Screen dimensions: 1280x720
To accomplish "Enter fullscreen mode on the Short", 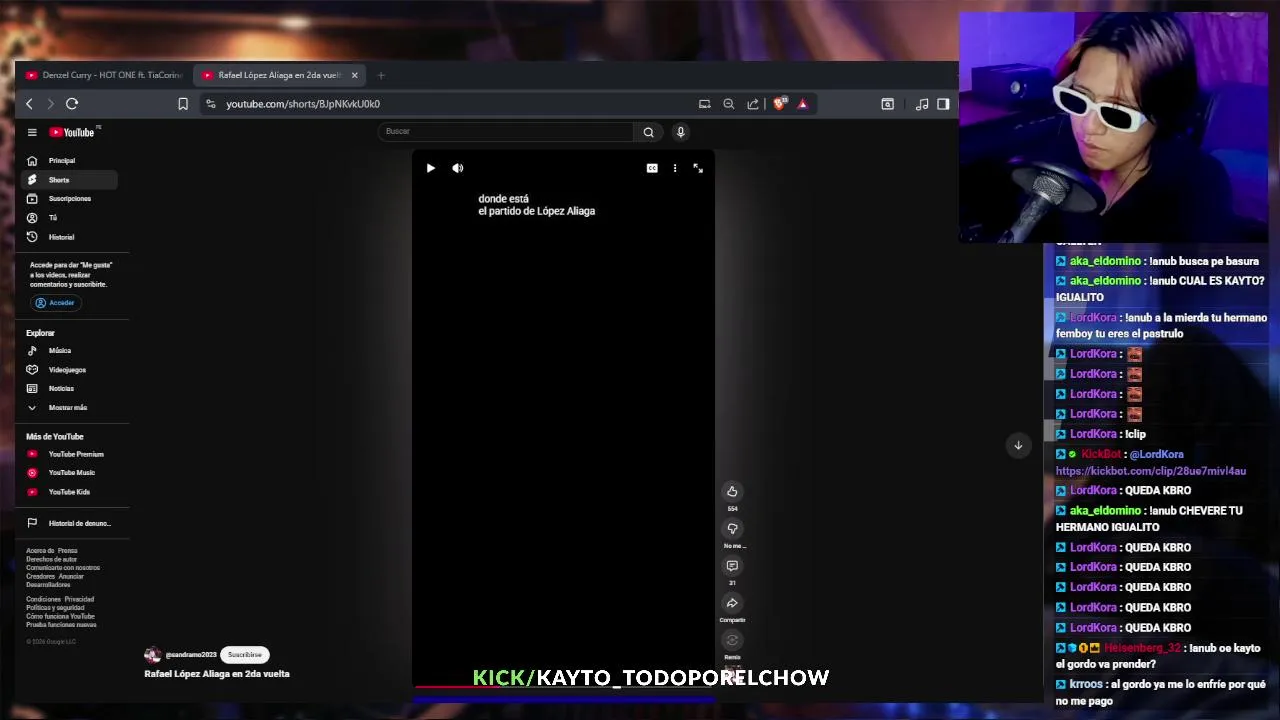I will (x=698, y=168).
